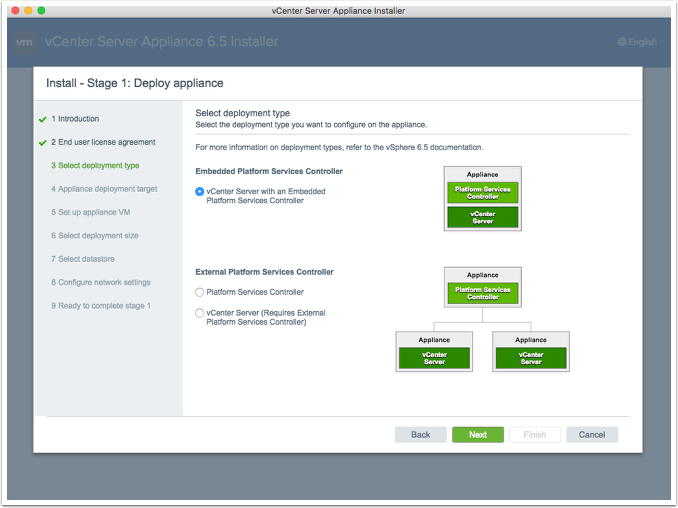Screen dimensions: 678x508
Task: Click step 4 Appliance deployment target
Action: (104, 189)
